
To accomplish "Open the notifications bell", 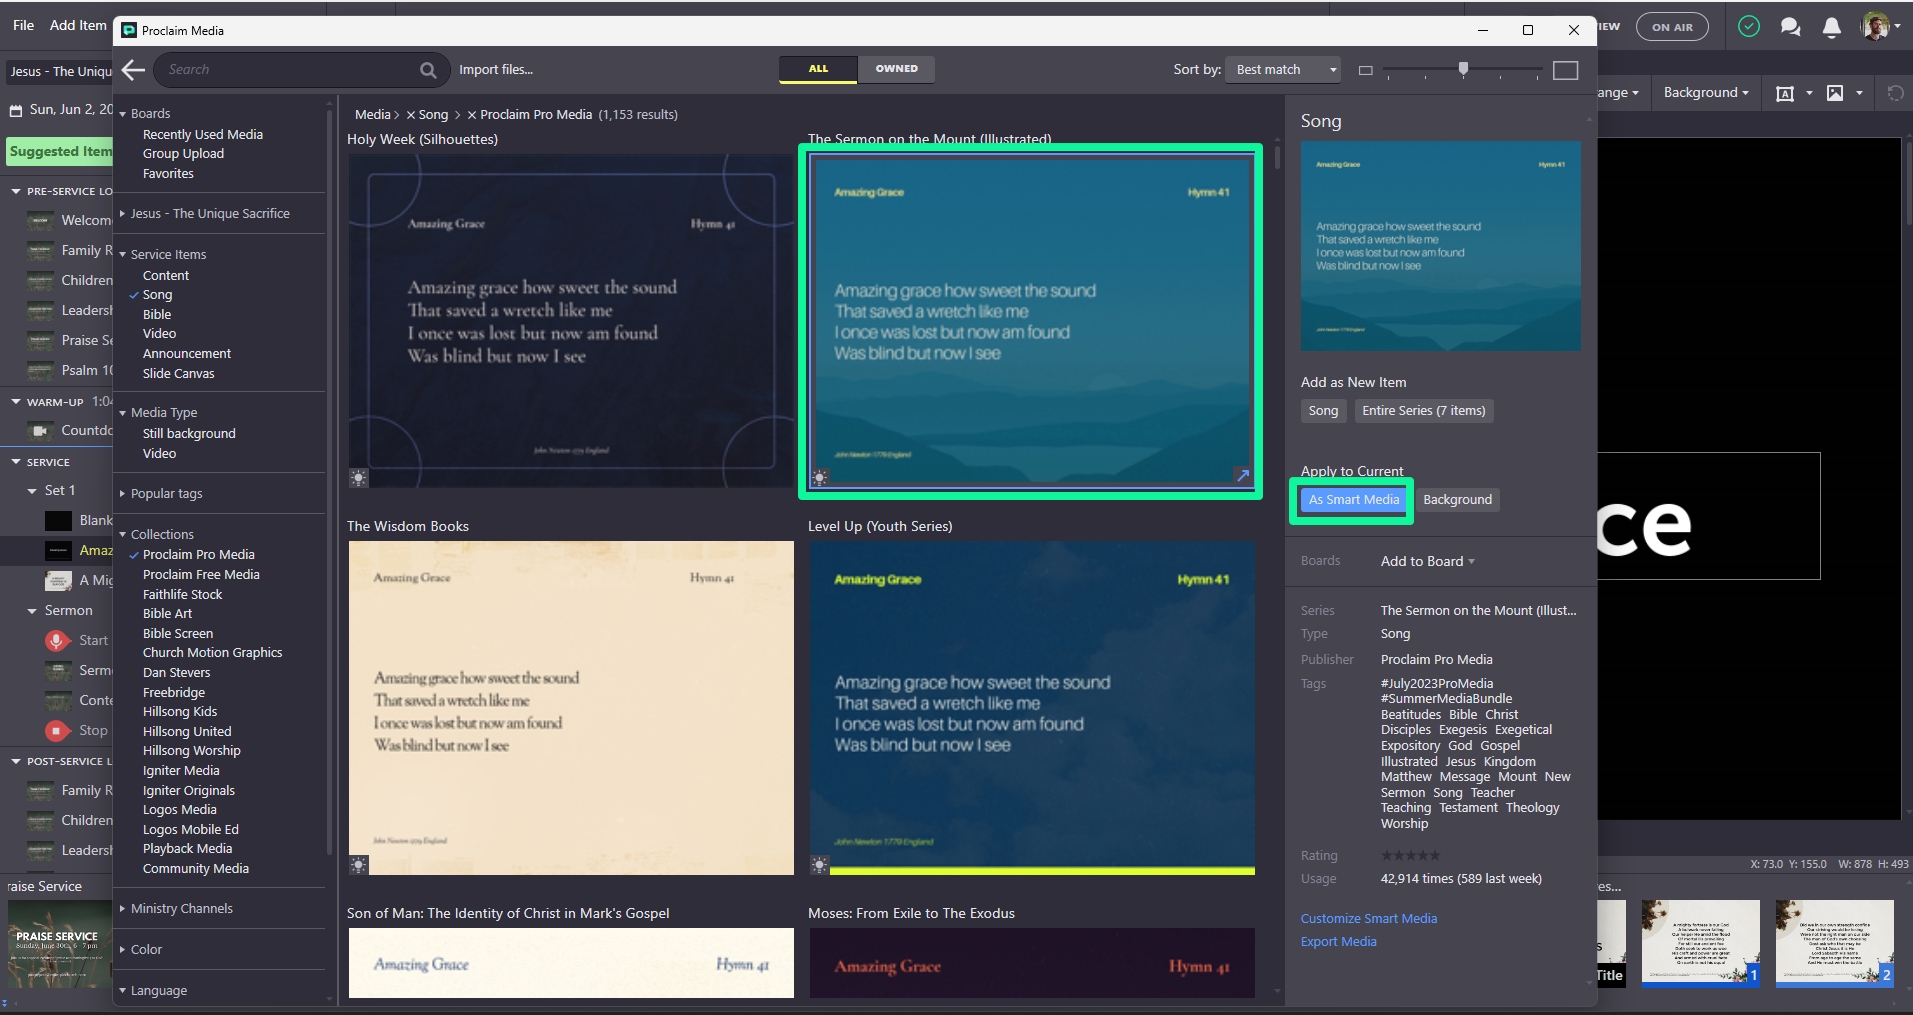I will 1831,28.
